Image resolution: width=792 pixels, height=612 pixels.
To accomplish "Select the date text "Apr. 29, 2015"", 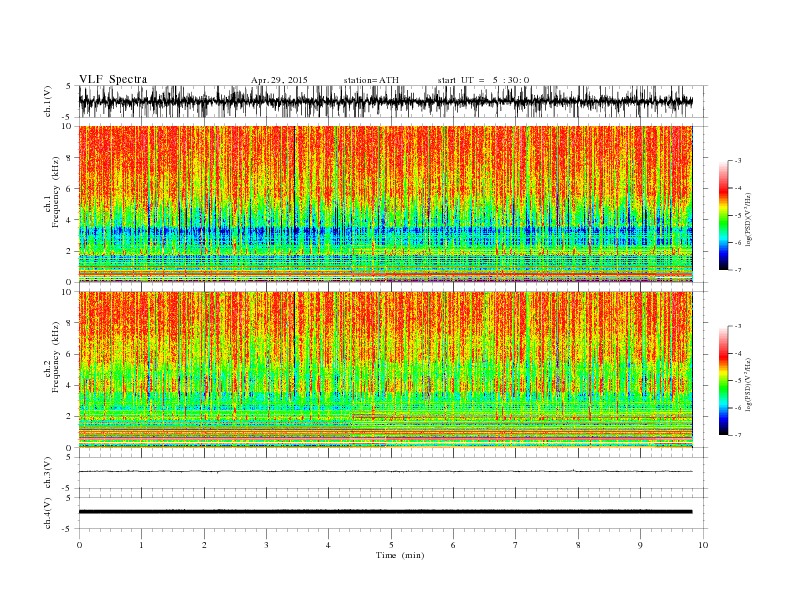I will tap(279, 80).
